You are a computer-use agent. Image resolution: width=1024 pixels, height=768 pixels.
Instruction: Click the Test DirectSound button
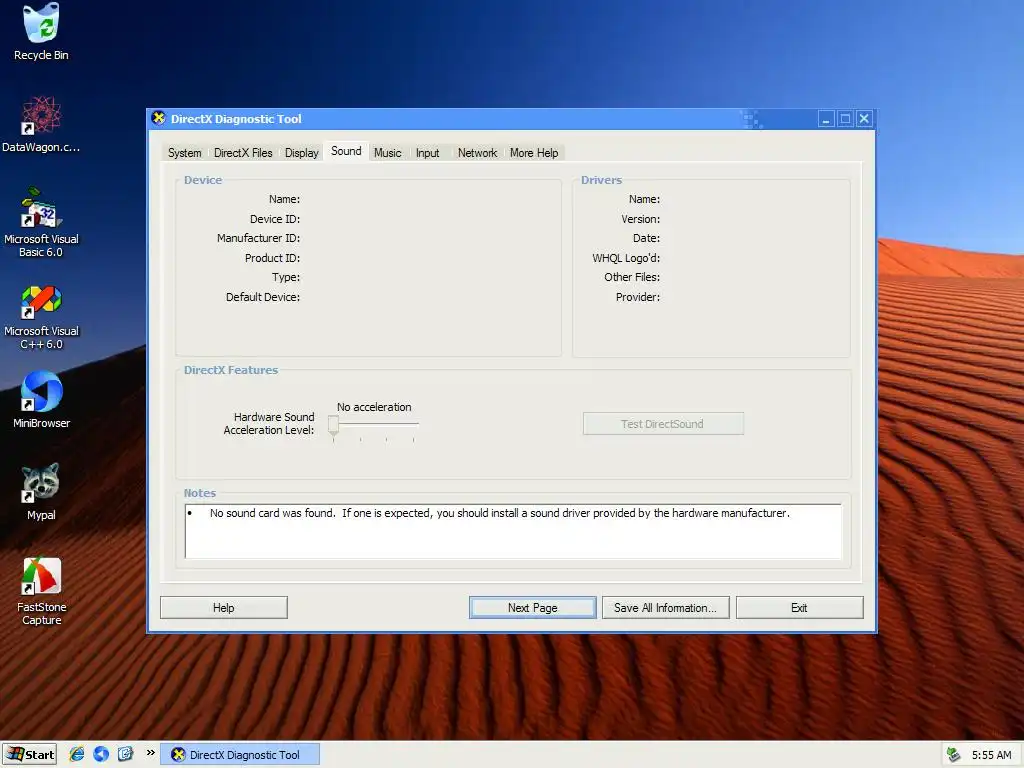coord(663,424)
